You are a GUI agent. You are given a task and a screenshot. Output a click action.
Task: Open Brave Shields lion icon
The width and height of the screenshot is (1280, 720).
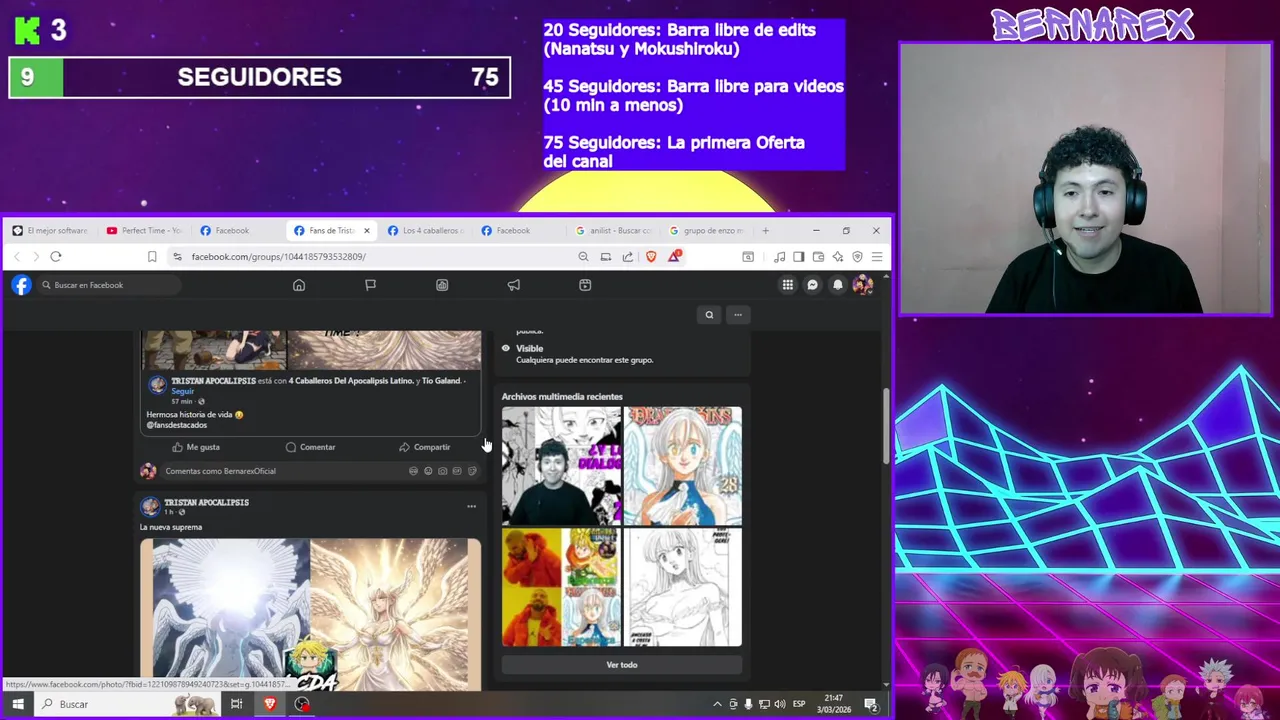[x=651, y=257]
